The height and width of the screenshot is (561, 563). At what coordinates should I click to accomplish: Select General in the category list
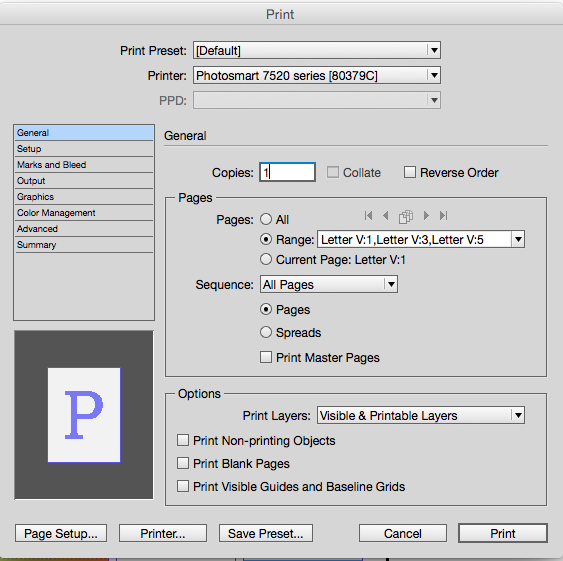point(84,133)
